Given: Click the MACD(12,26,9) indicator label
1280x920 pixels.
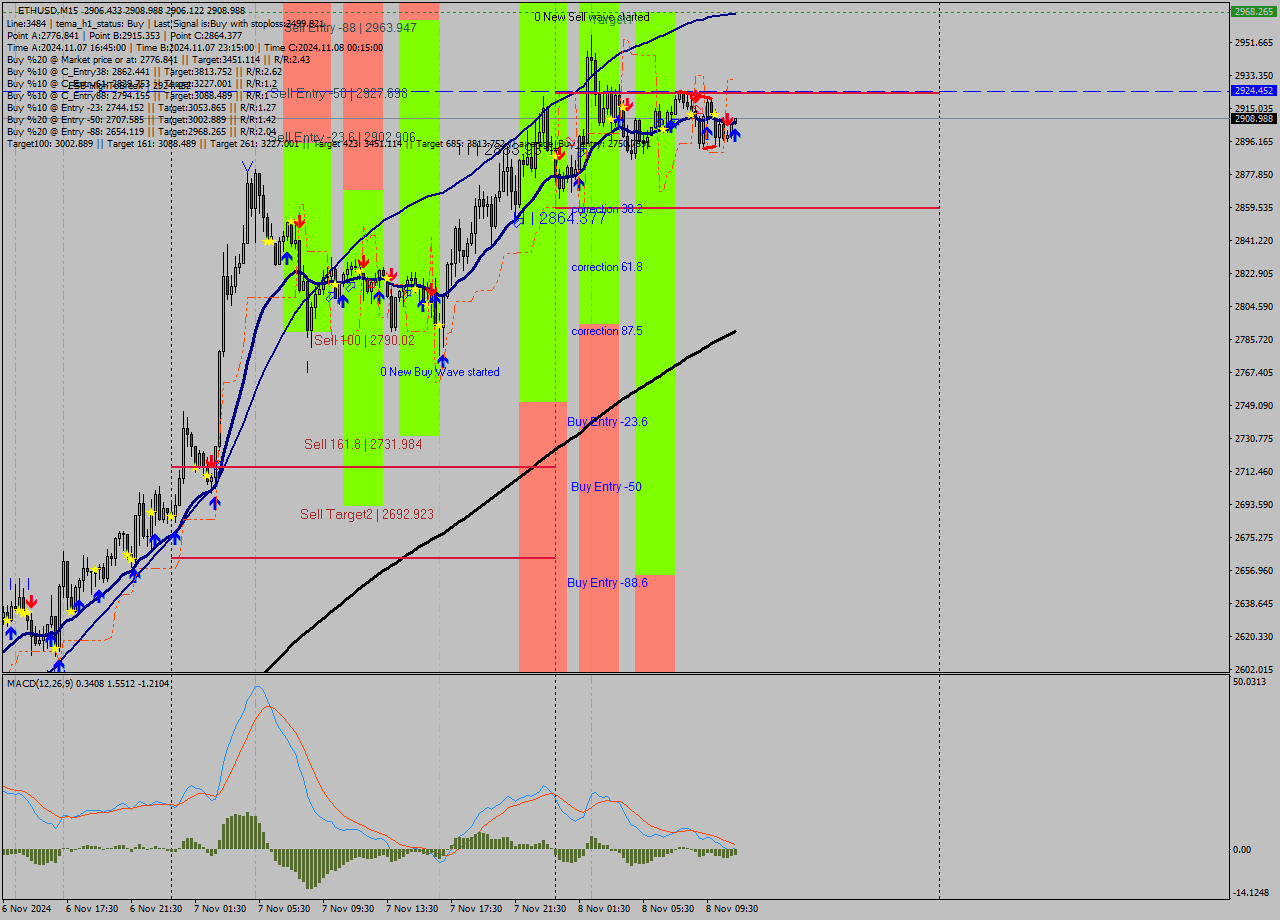Looking at the screenshot, I should pyautogui.click(x=88, y=683).
